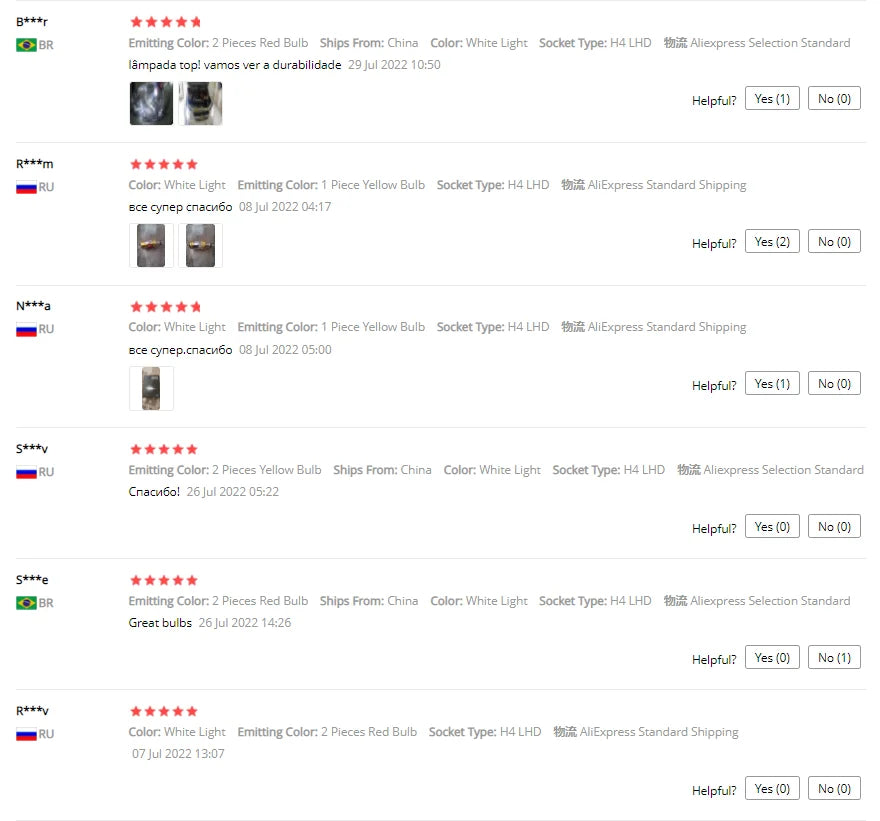Vote Yes (1) on N***a's review
Screen dimensions: 880x821
click(x=772, y=383)
